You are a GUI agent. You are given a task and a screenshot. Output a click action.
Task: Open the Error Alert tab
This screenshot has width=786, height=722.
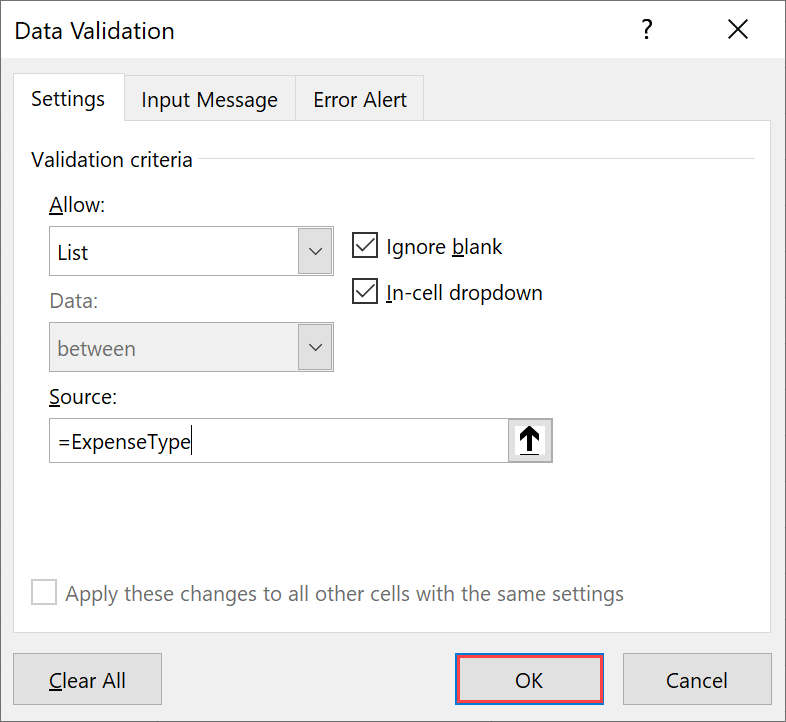tap(360, 99)
